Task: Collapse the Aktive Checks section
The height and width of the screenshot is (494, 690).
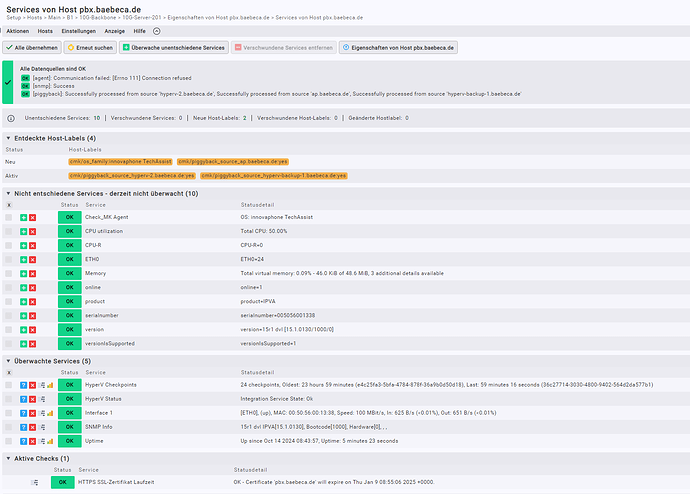Action: (x=8, y=458)
